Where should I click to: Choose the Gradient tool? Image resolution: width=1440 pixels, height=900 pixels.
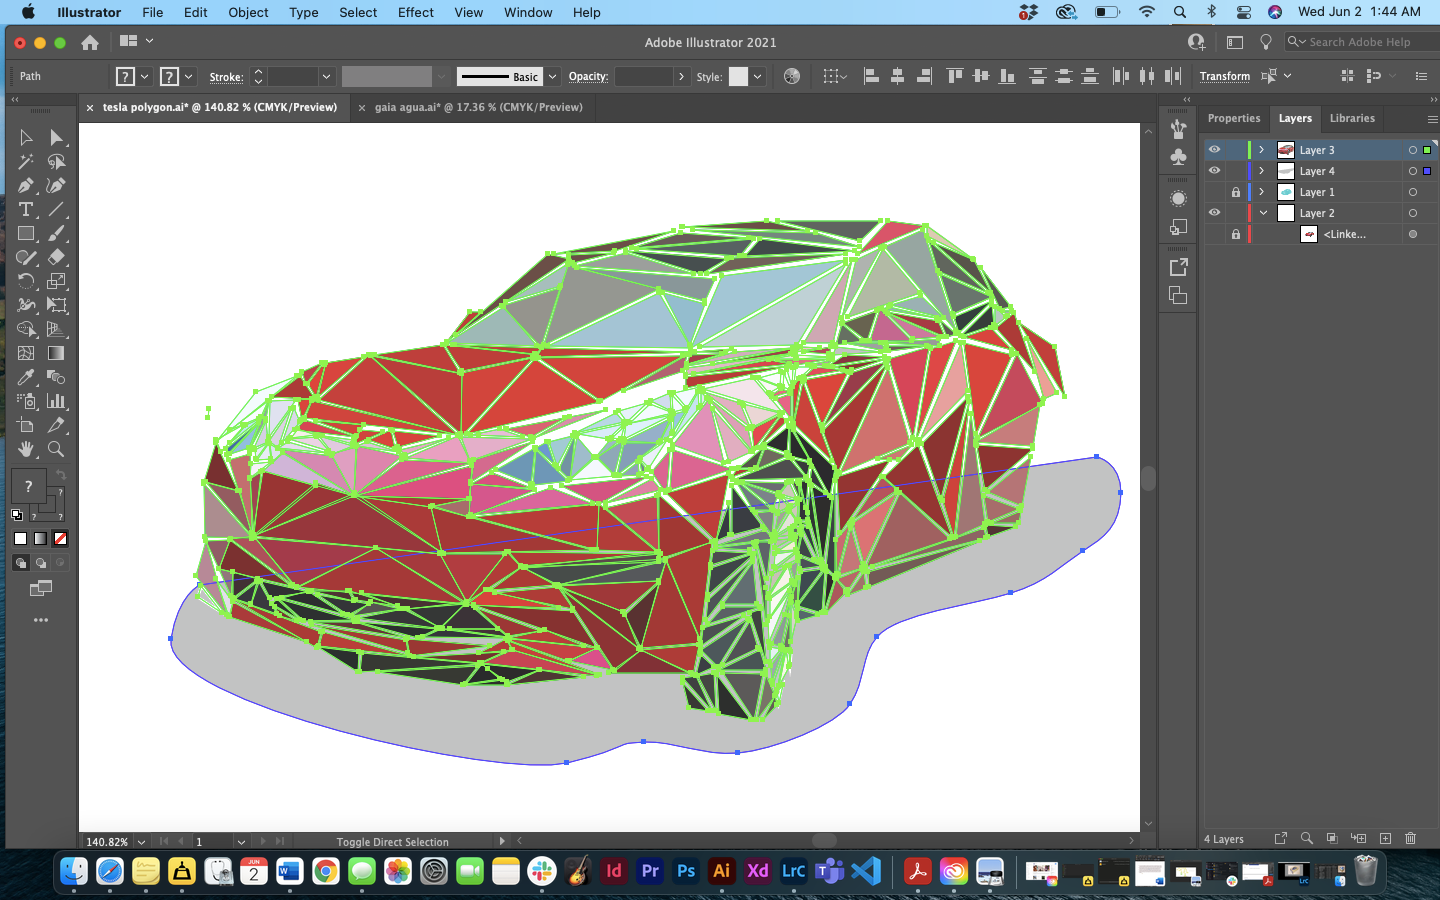point(56,353)
